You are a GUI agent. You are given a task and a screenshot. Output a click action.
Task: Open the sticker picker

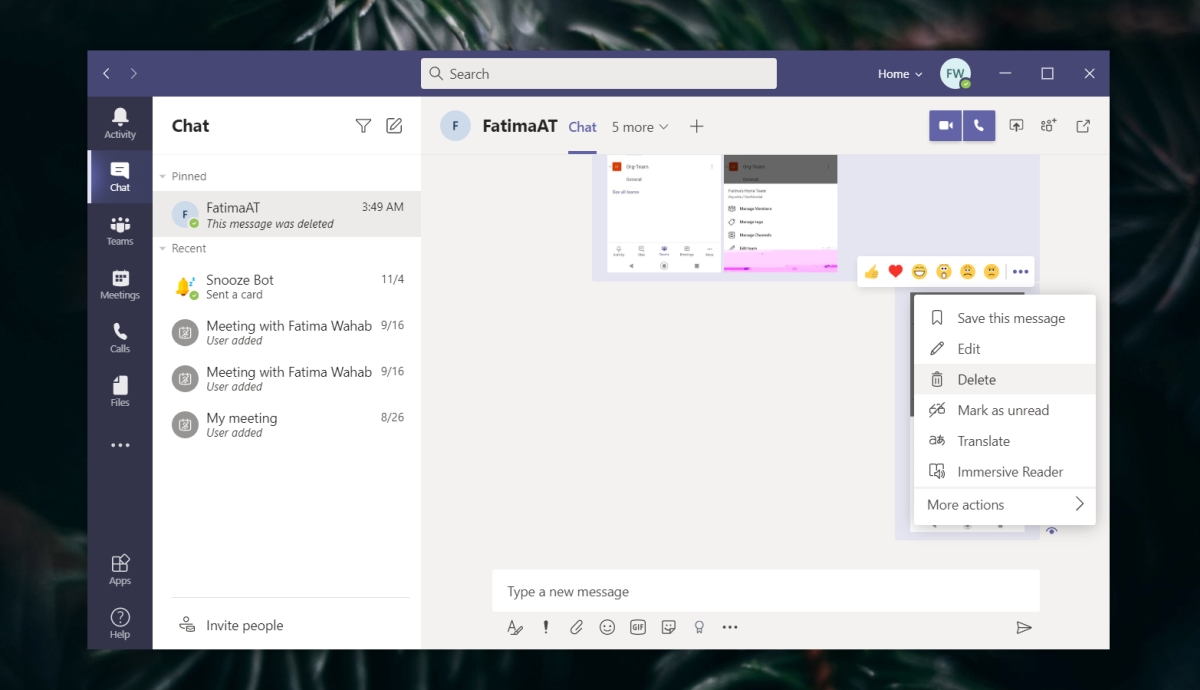tap(669, 627)
